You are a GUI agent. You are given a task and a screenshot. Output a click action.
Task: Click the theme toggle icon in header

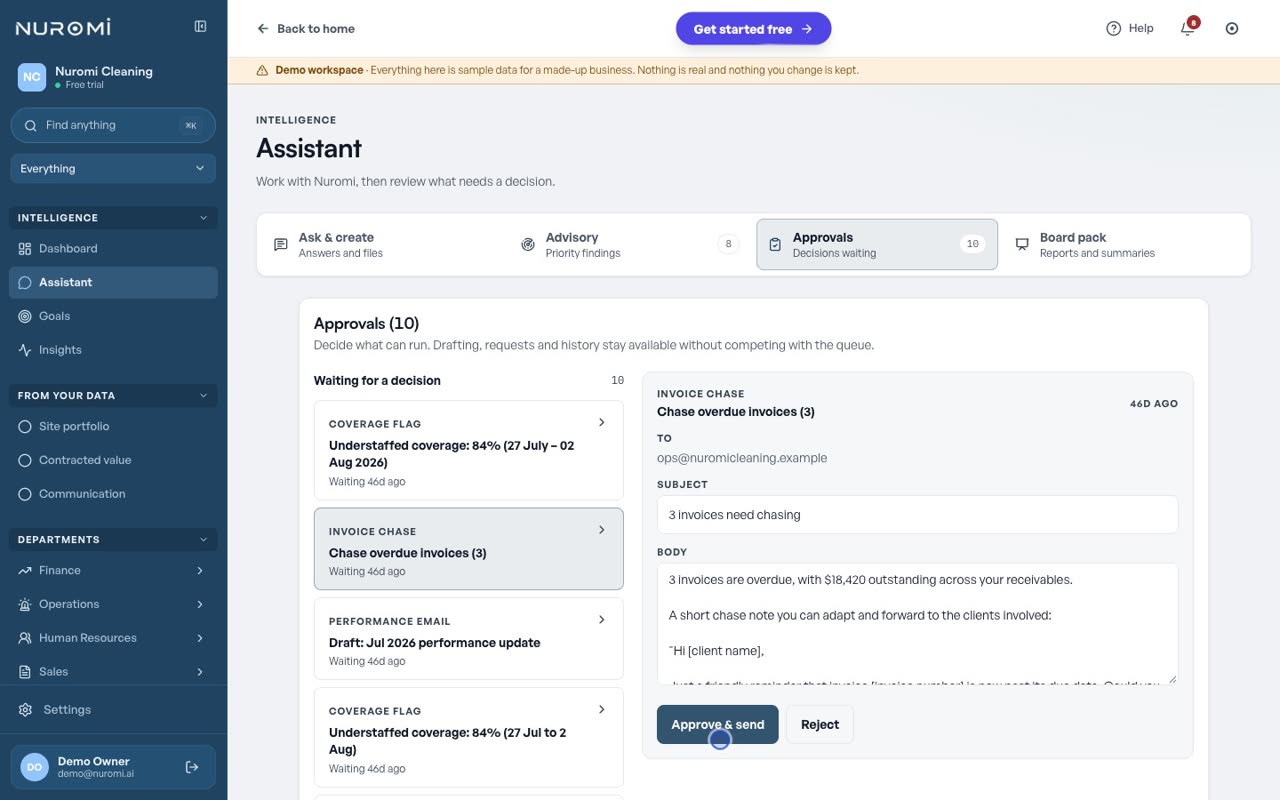click(x=1232, y=28)
